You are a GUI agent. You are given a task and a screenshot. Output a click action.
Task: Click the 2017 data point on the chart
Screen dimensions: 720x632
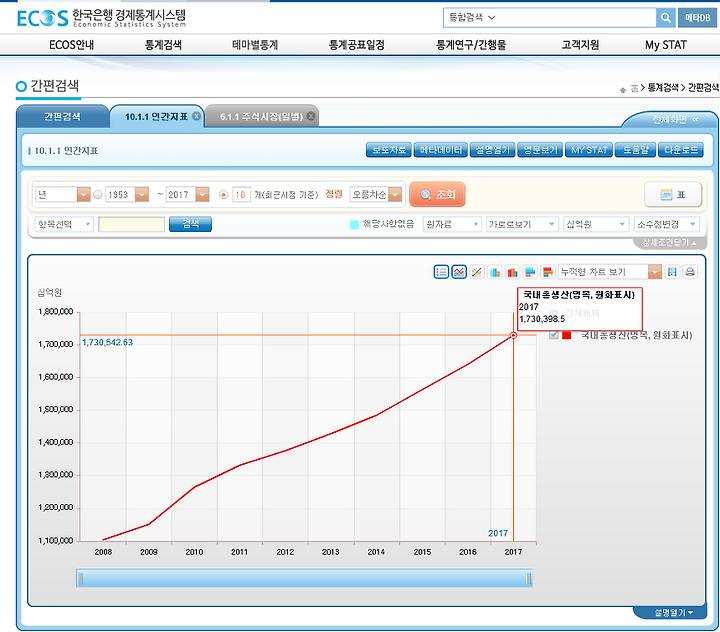[513, 335]
